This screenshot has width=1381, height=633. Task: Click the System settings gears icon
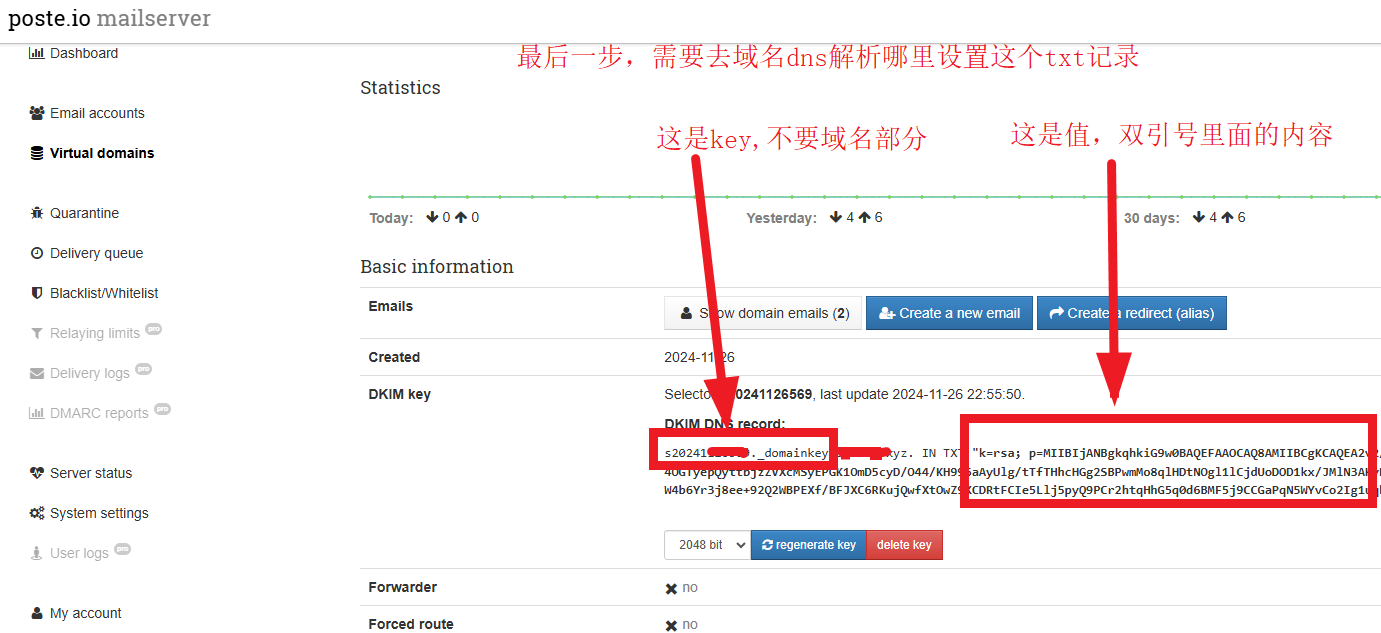point(37,513)
